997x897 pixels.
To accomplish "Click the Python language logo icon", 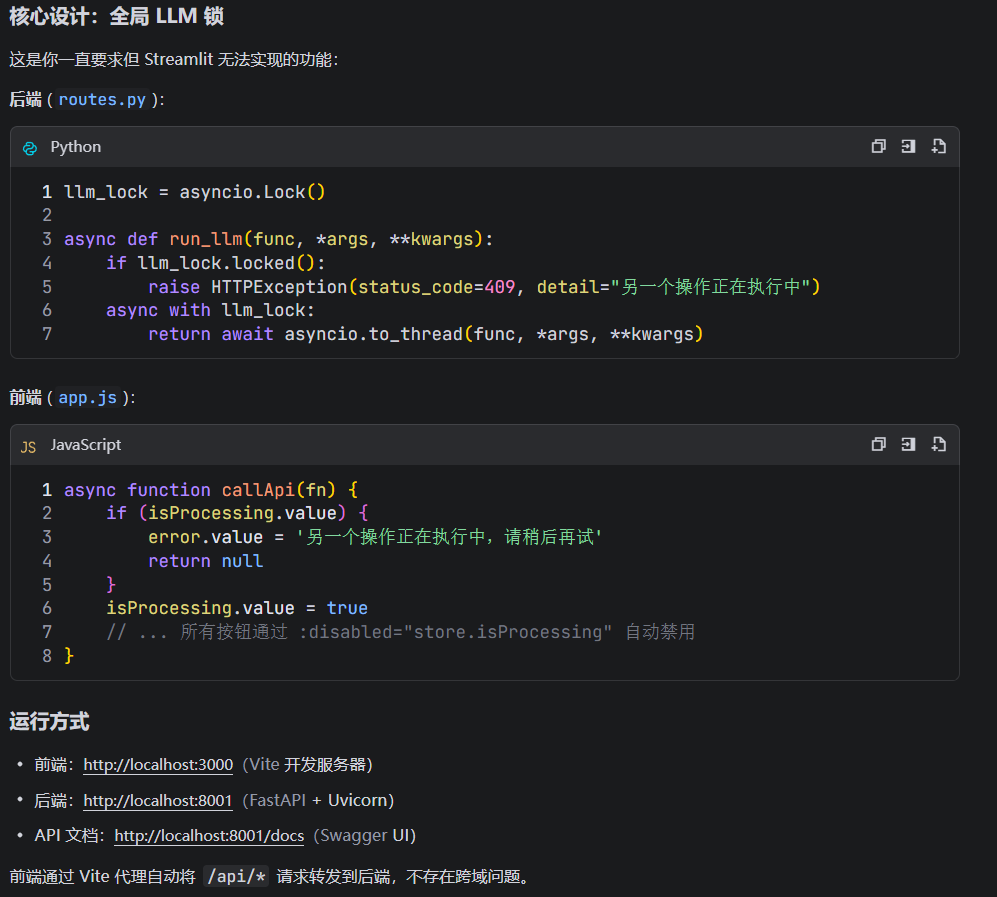I will [29, 147].
